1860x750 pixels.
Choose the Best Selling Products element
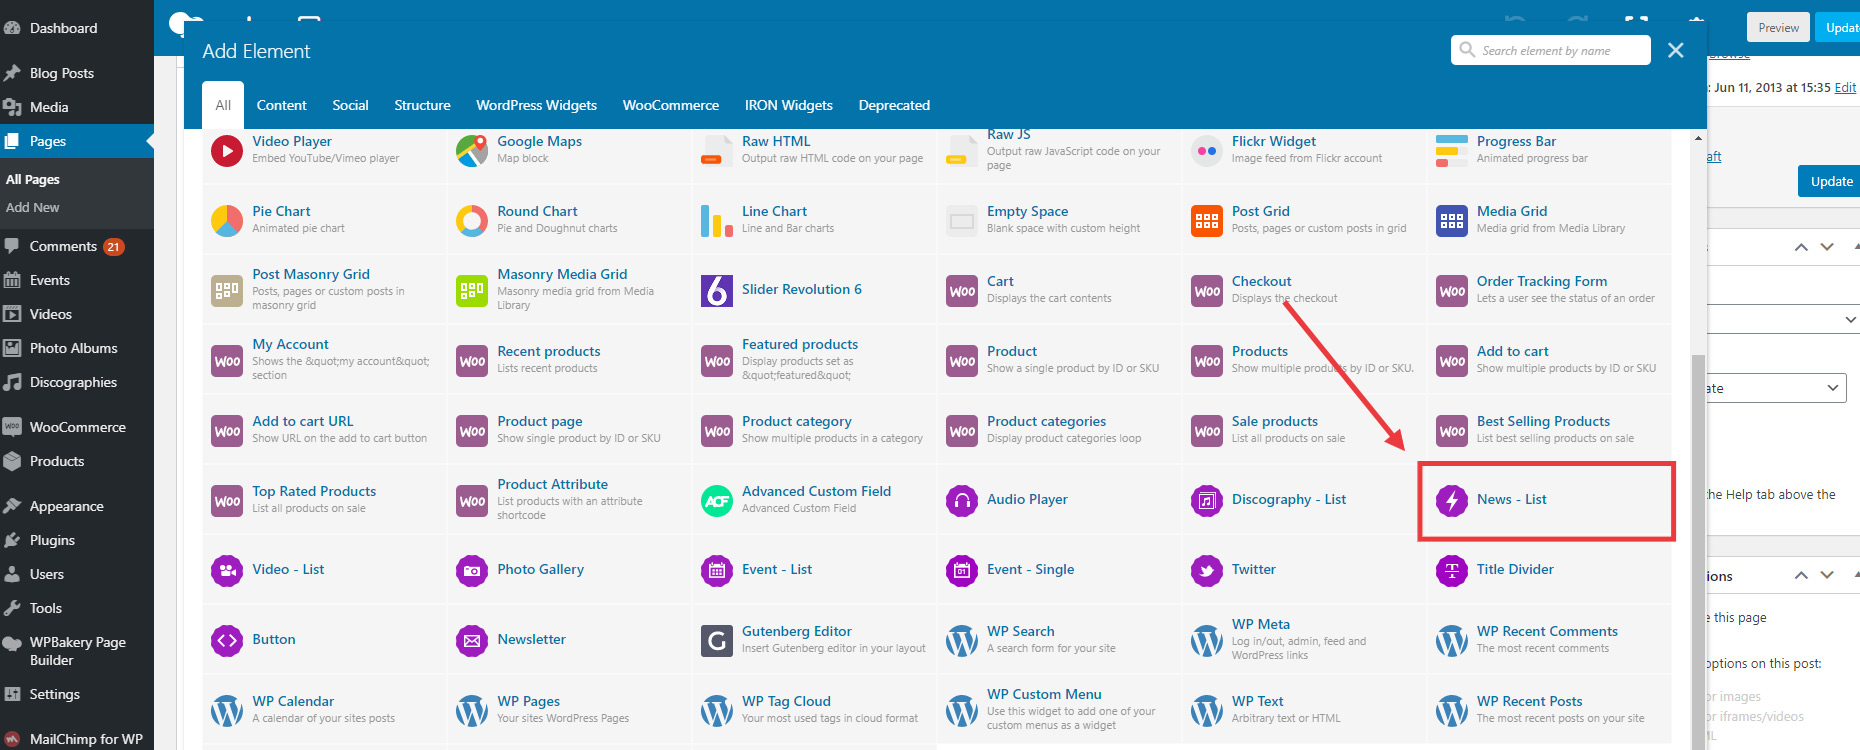tap(1549, 431)
